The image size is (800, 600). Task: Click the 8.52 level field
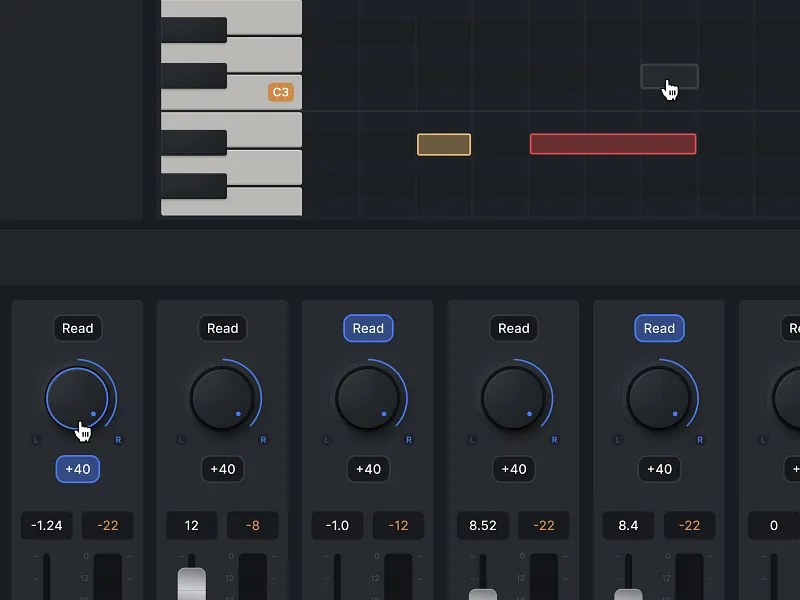point(483,525)
